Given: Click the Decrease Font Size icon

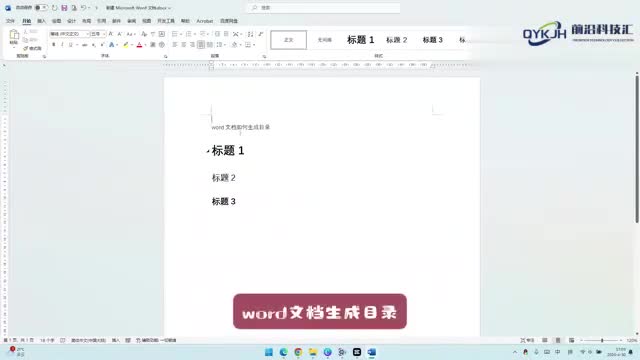Looking at the screenshot, I should click(x=120, y=34).
